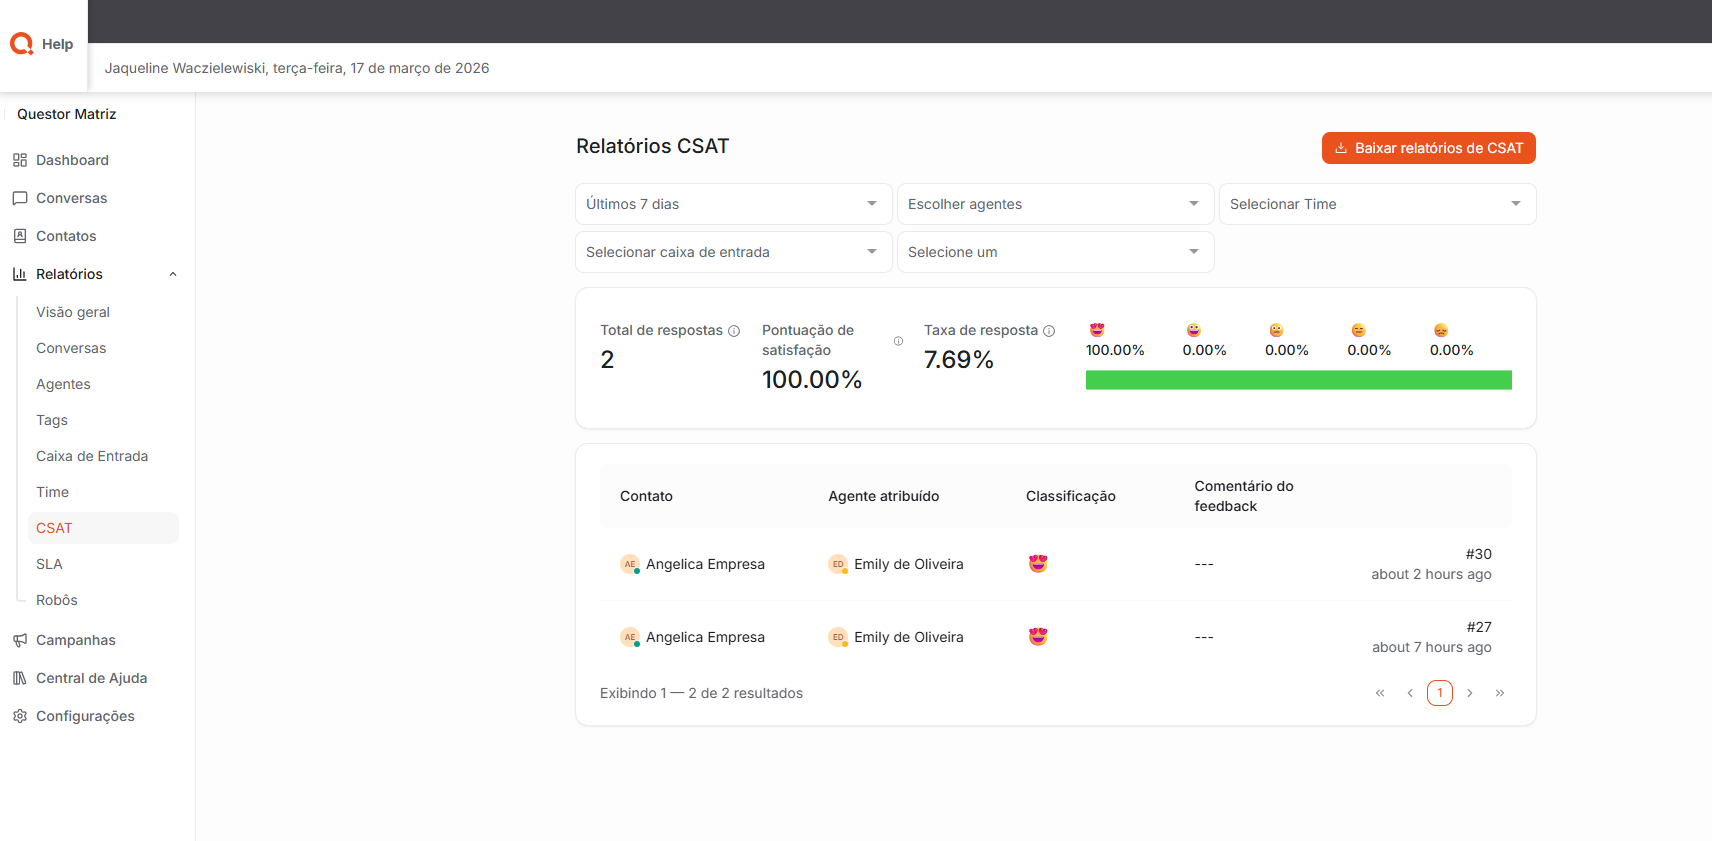Open Selecionar caixa de entrada dropdown

tap(733, 252)
